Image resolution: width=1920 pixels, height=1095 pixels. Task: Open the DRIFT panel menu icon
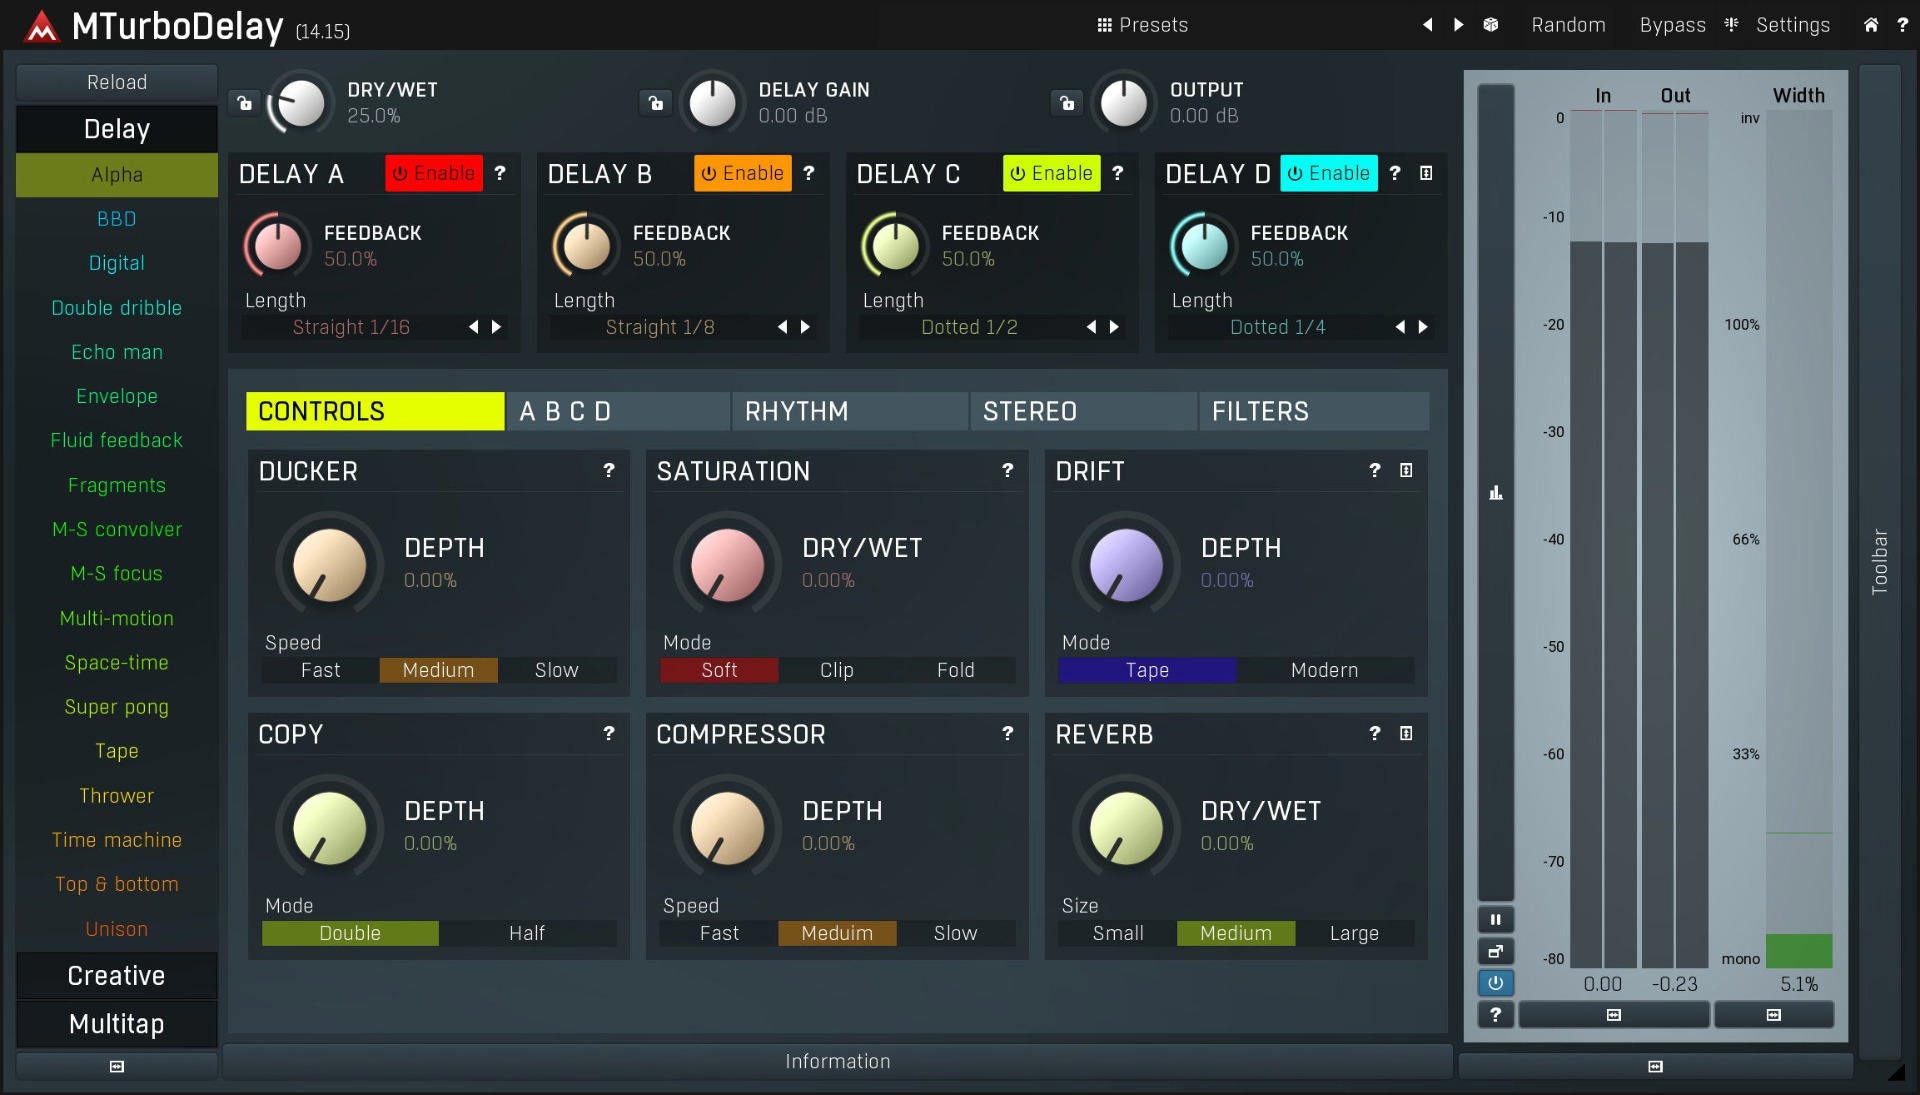1406,470
